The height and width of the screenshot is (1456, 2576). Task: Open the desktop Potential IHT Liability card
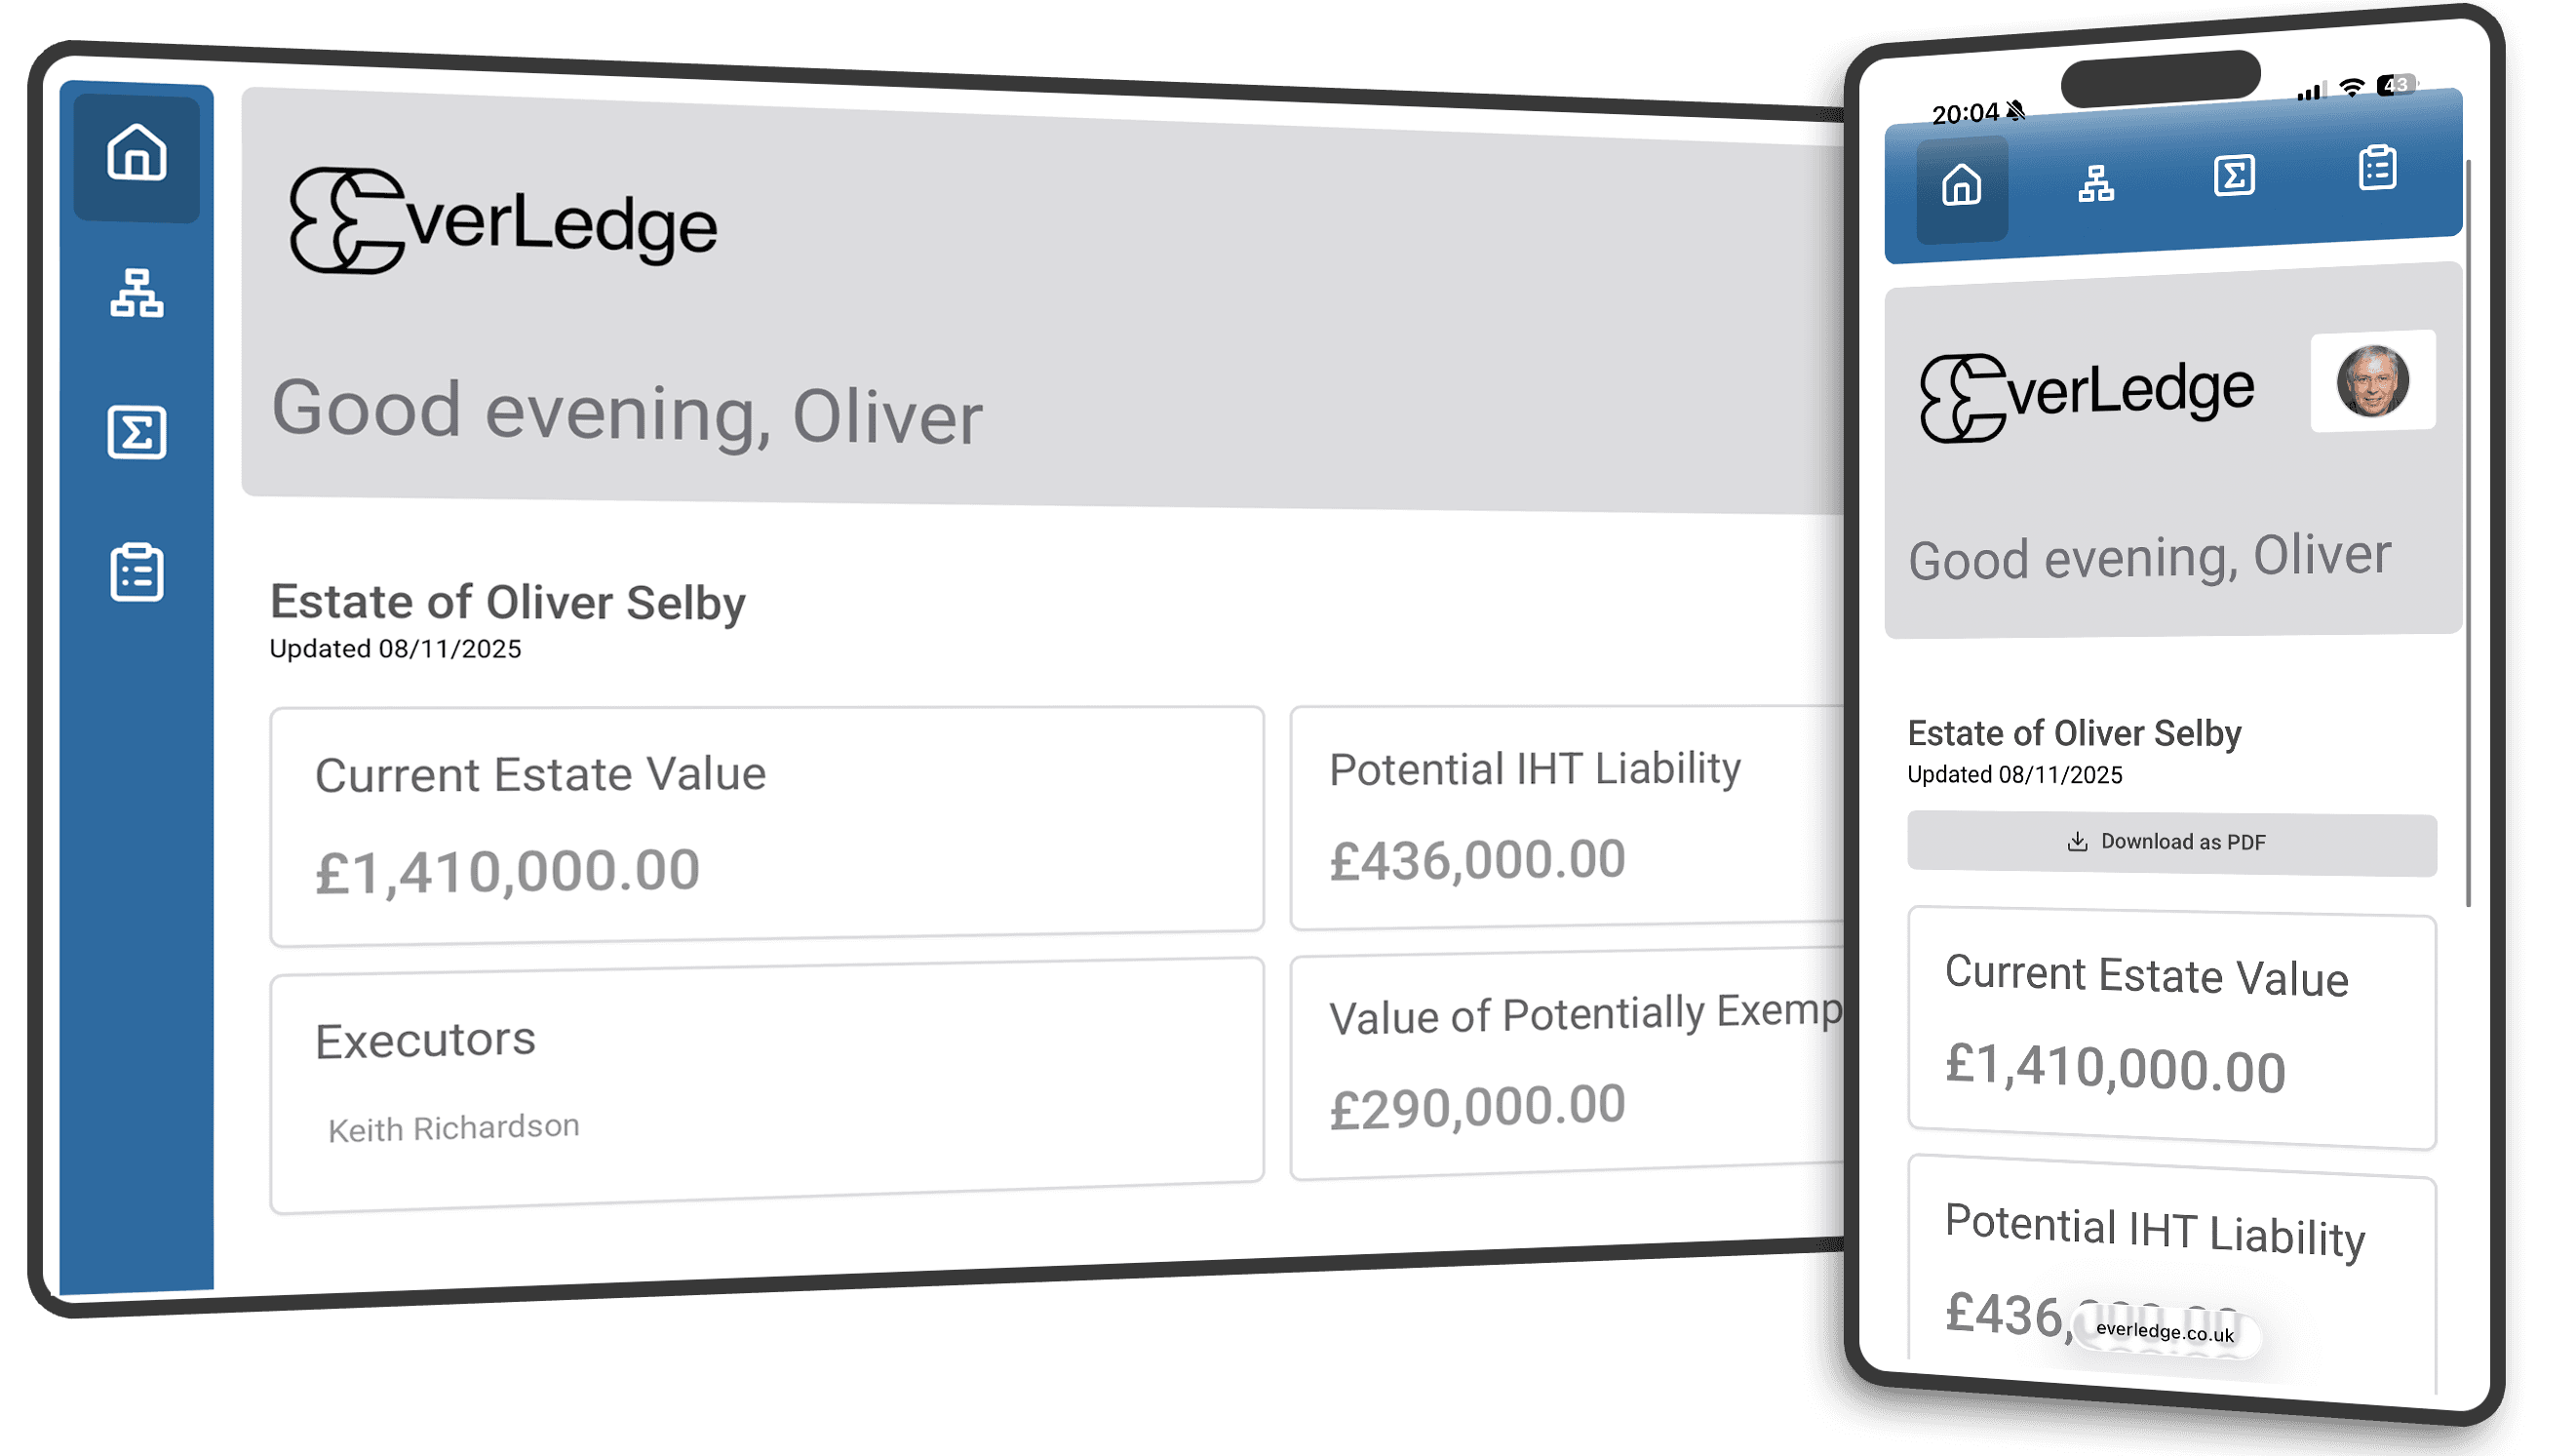coord(1566,815)
